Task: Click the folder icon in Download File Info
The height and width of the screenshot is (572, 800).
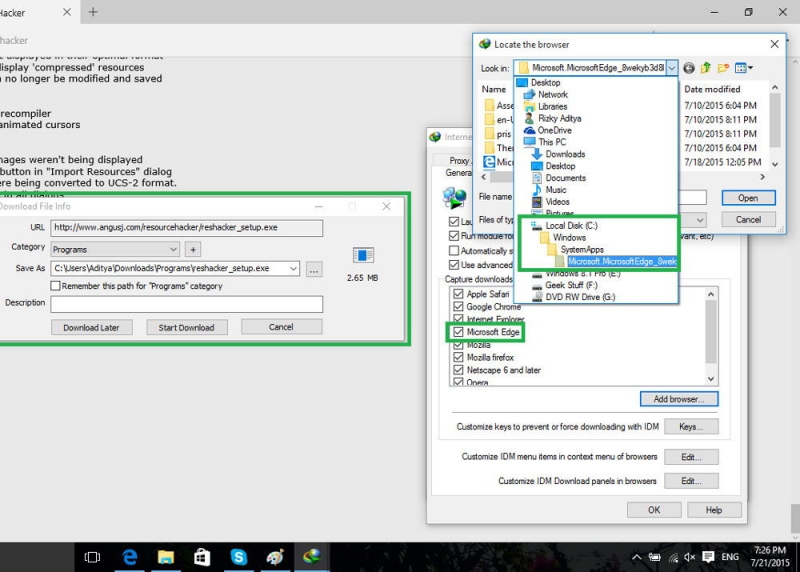Action: pyautogui.click(x=363, y=255)
